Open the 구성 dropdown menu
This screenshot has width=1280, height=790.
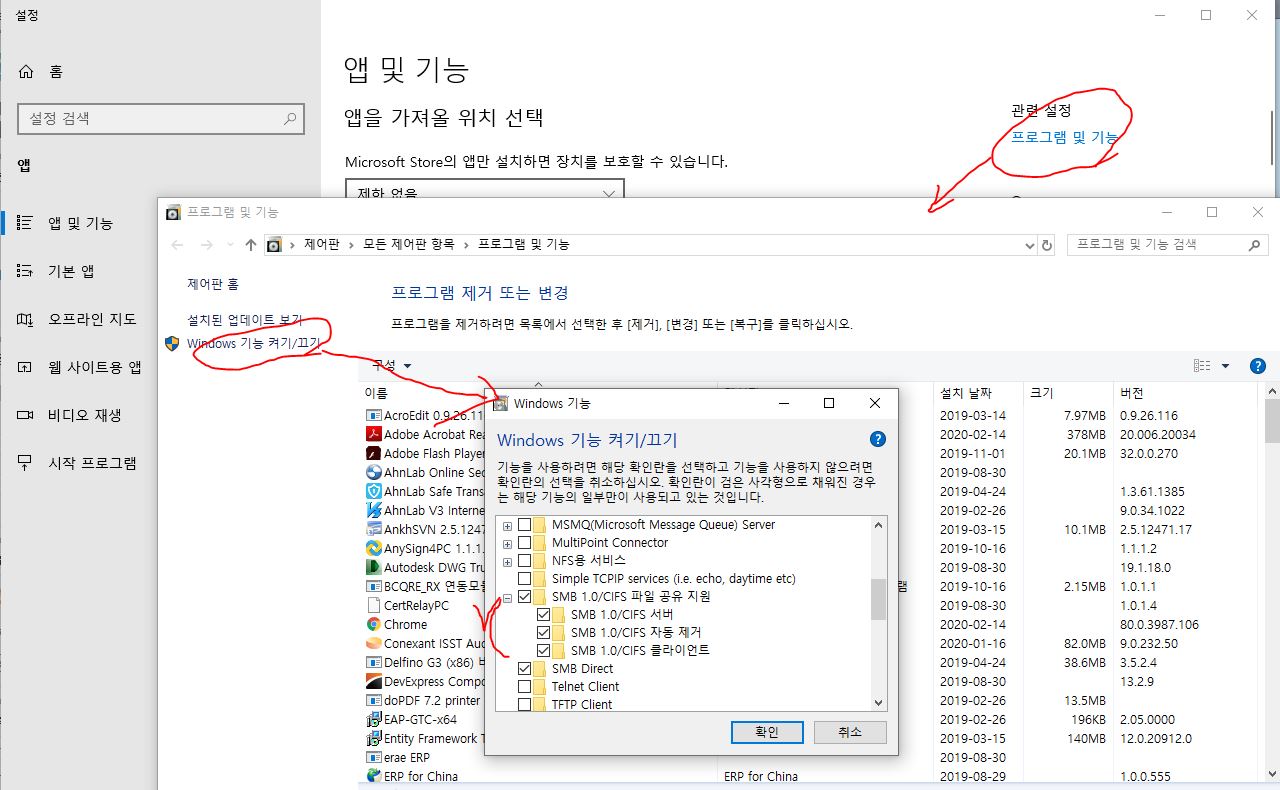[x=392, y=366]
